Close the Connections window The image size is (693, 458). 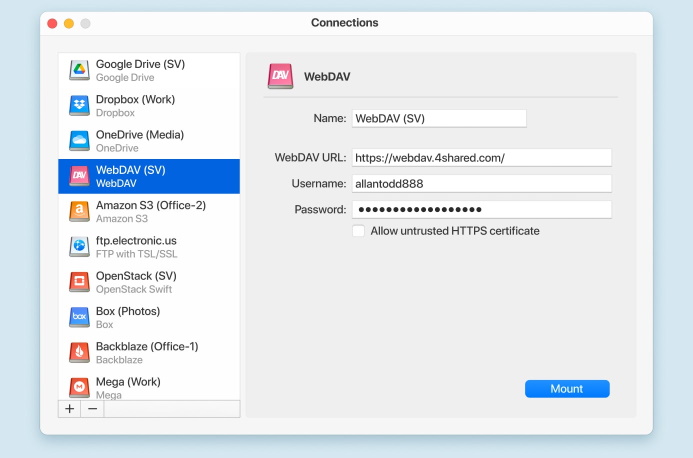coord(52,23)
